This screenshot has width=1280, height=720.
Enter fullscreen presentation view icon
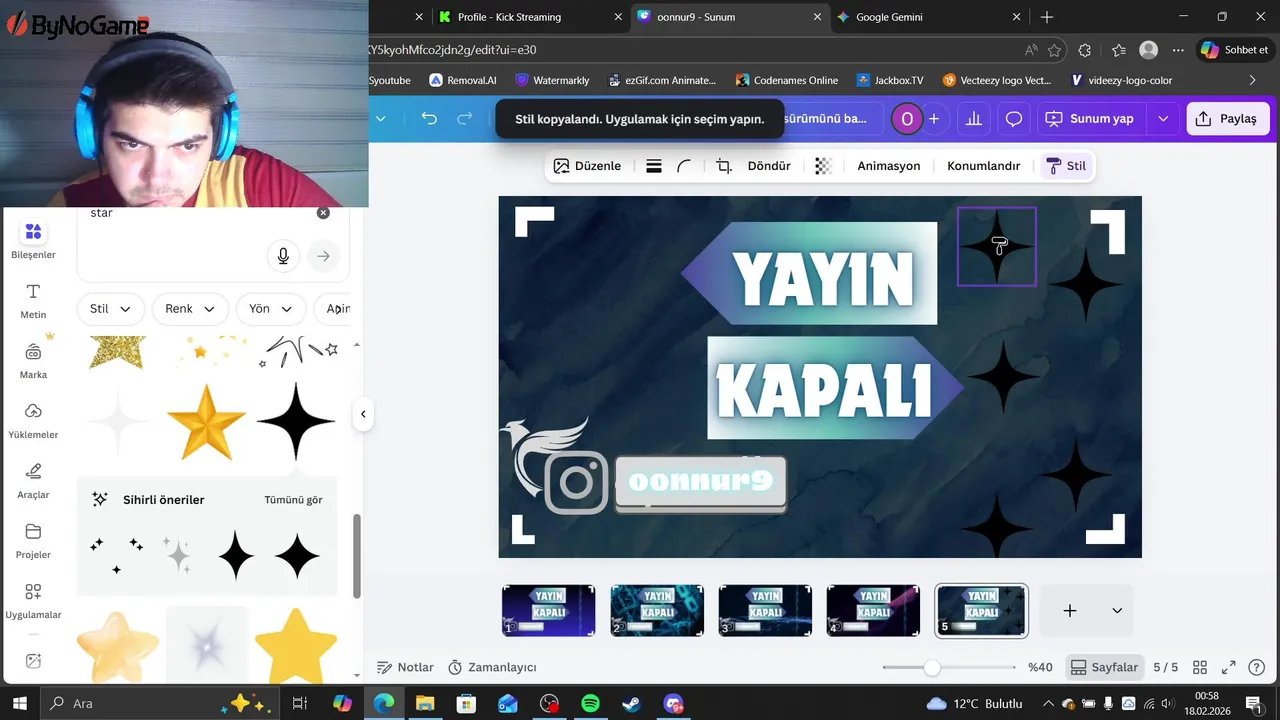coord(1229,667)
